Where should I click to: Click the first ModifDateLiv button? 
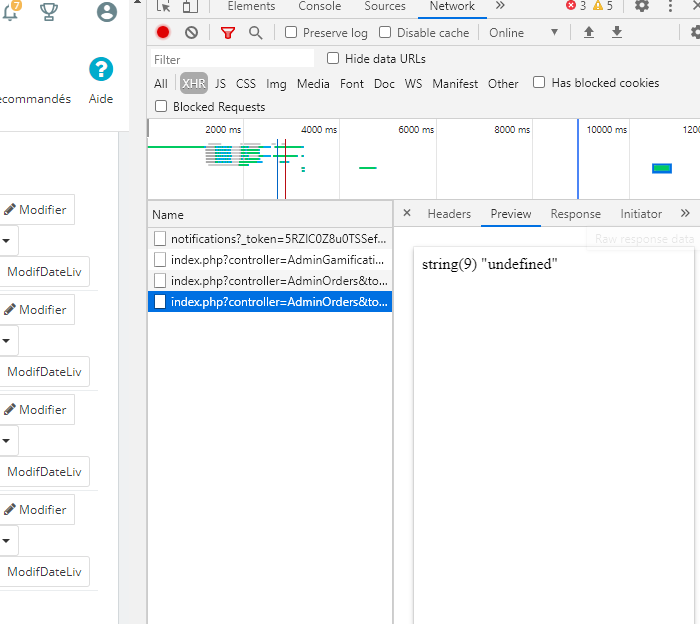click(x=44, y=271)
